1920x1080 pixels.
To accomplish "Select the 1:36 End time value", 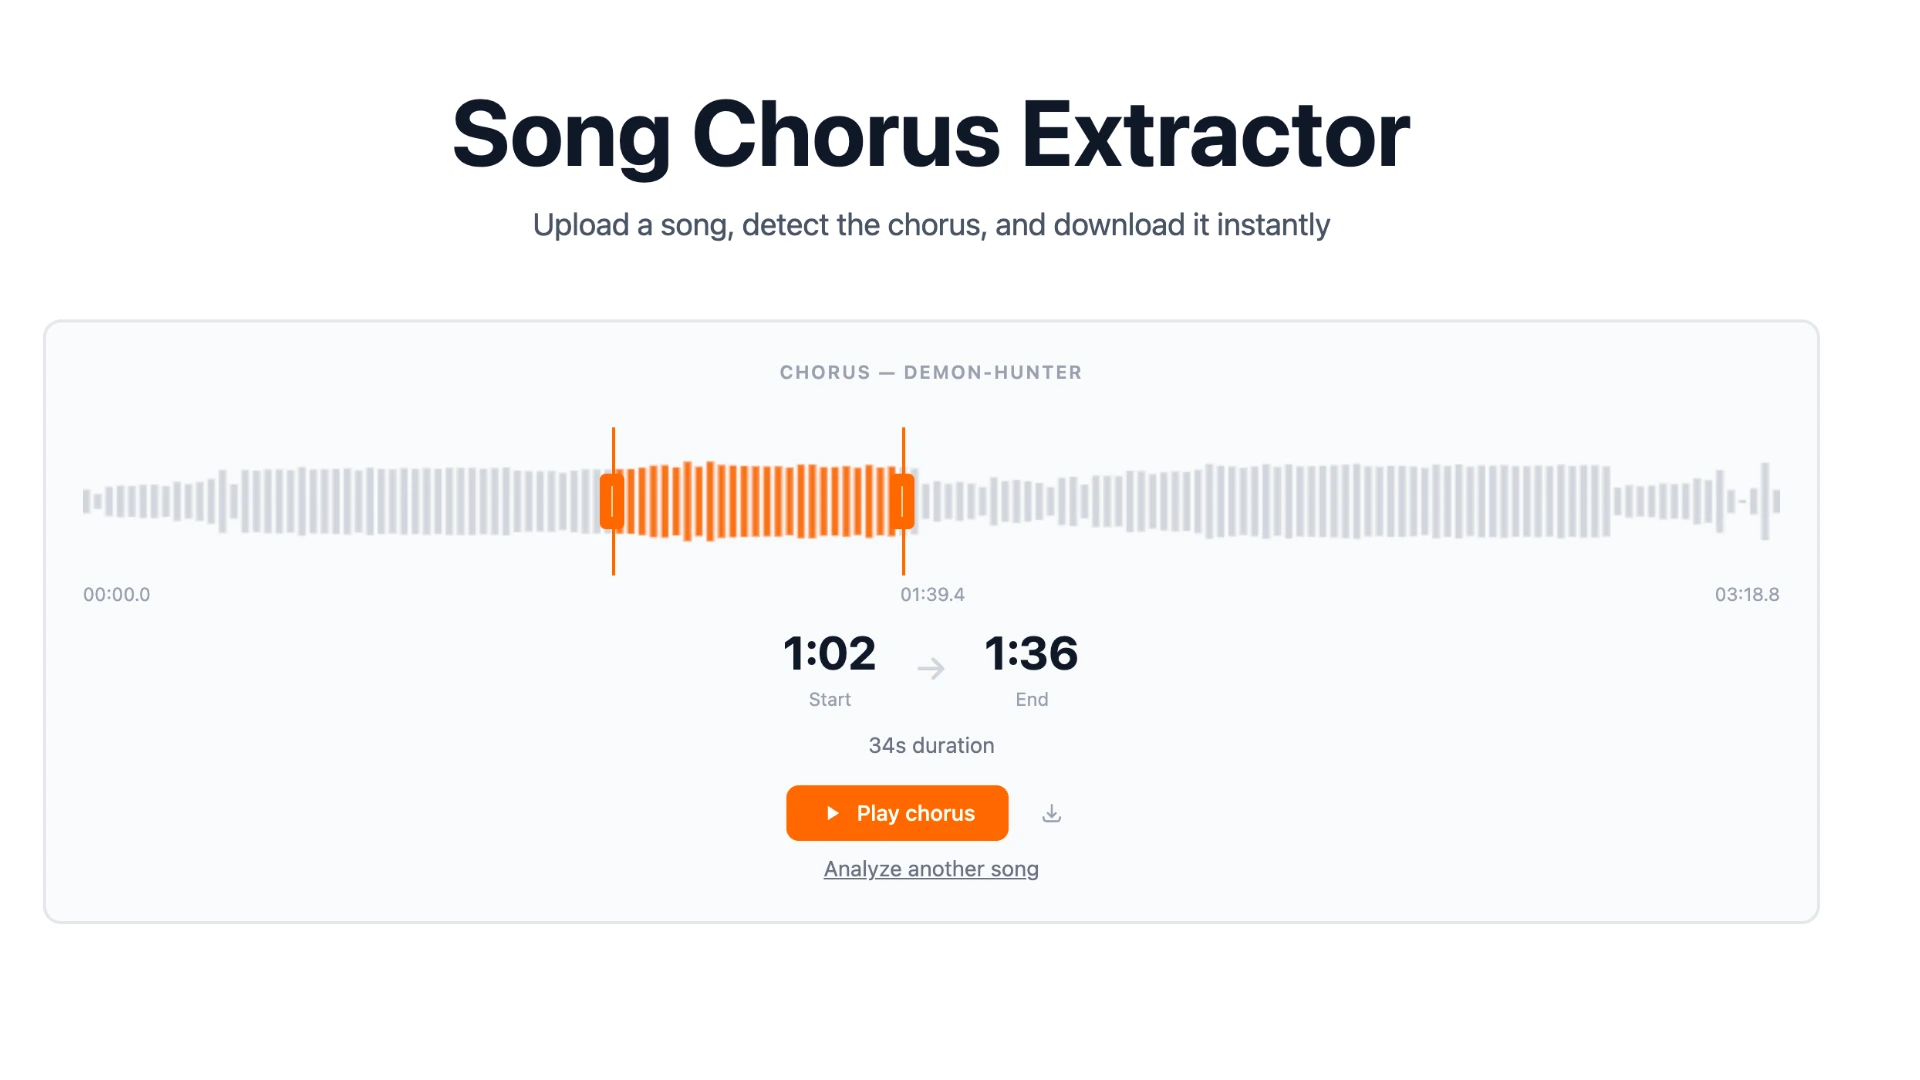I will coord(1031,655).
